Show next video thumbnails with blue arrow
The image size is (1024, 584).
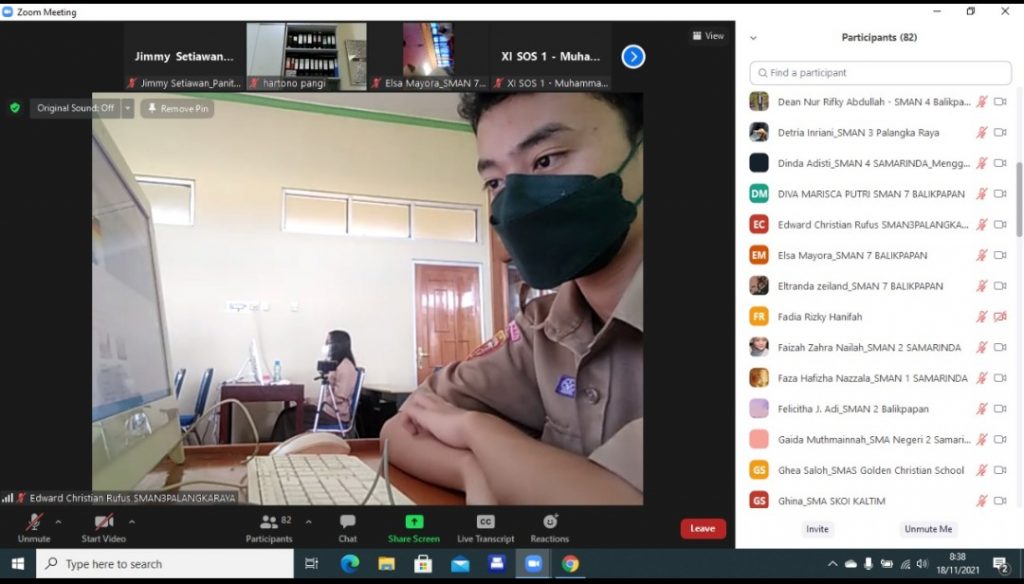pyautogui.click(x=633, y=57)
